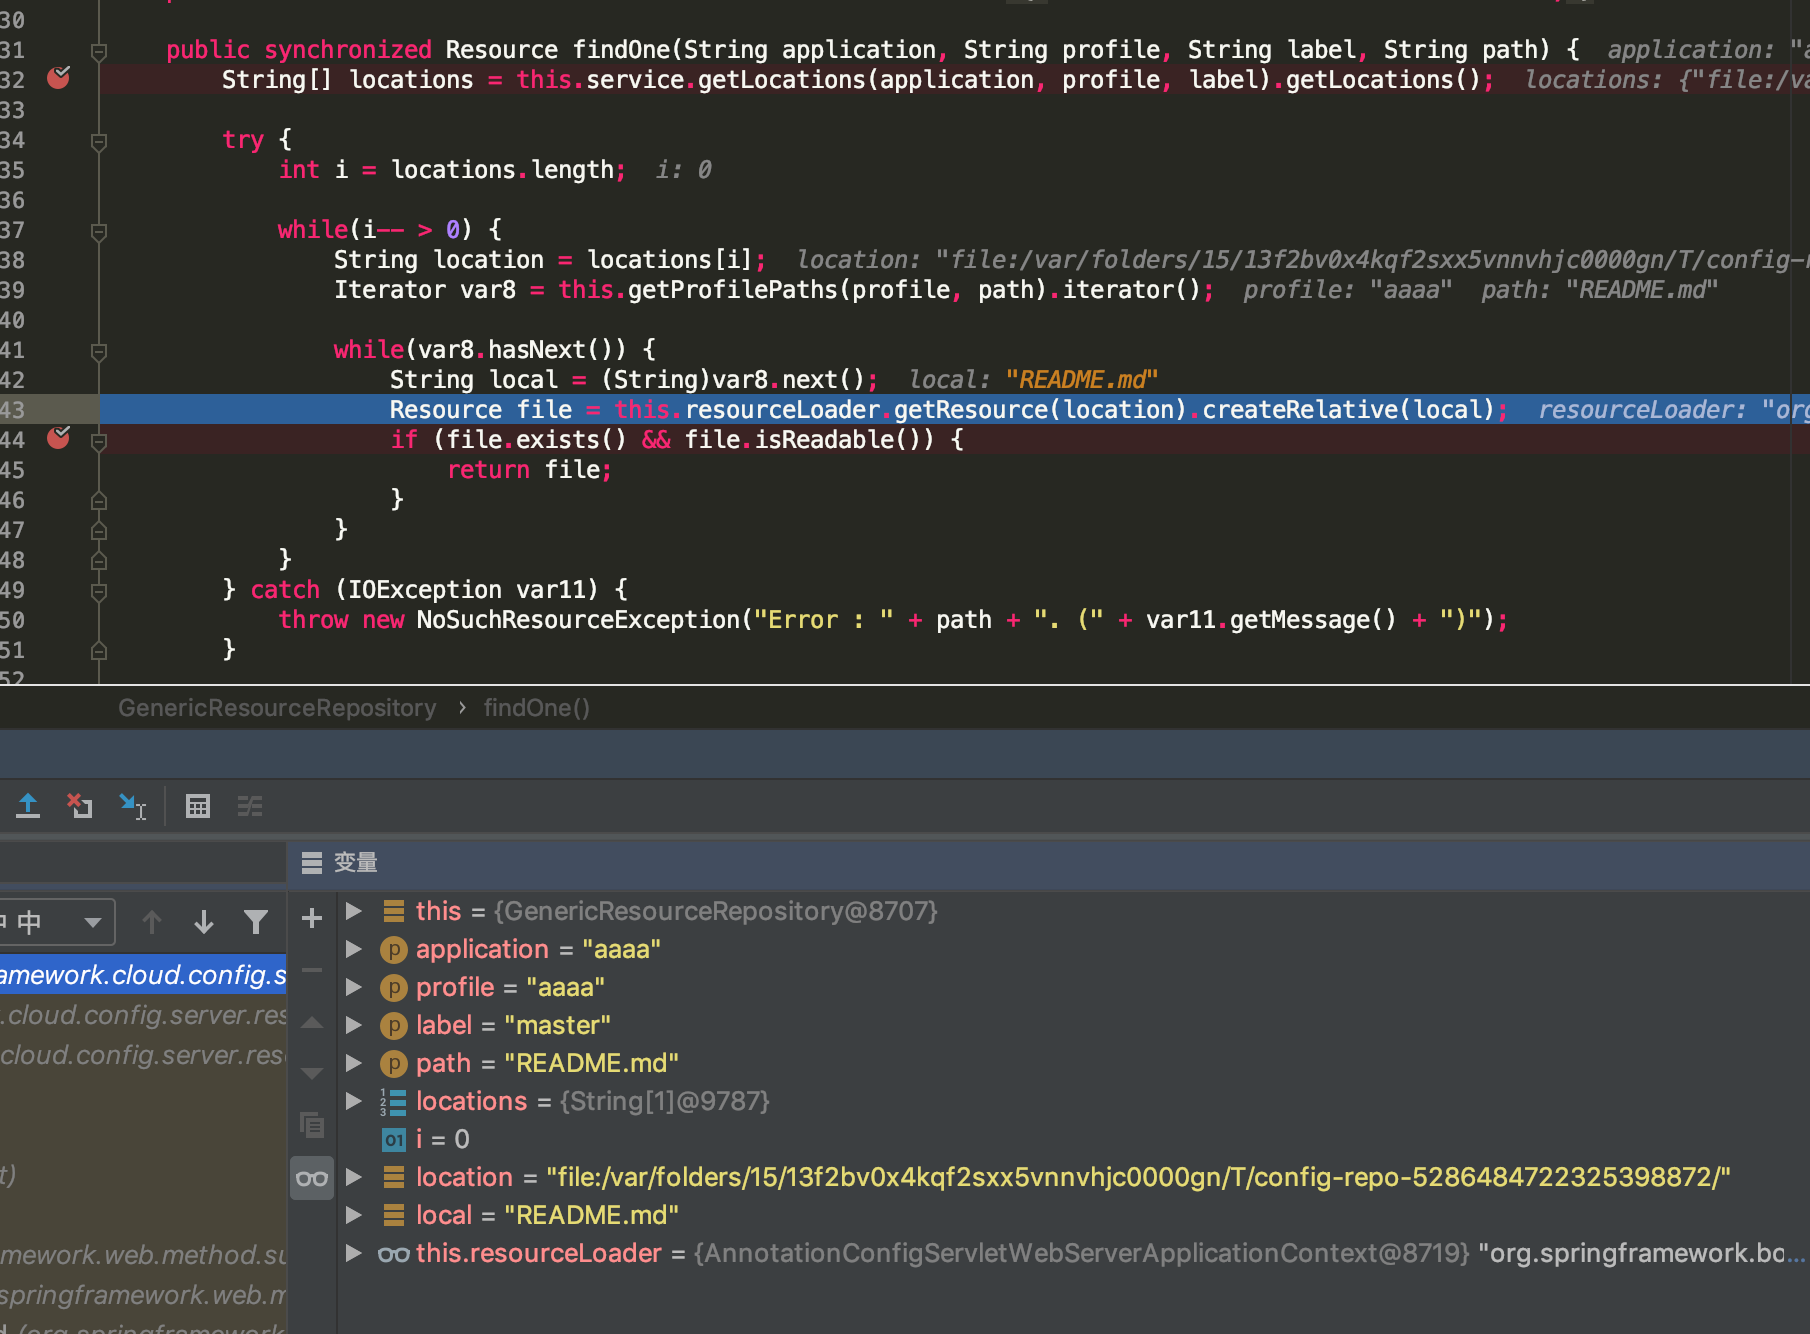Expand the this.resourceLoader watch node
The width and height of the screenshot is (1810, 1334).
tap(353, 1253)
